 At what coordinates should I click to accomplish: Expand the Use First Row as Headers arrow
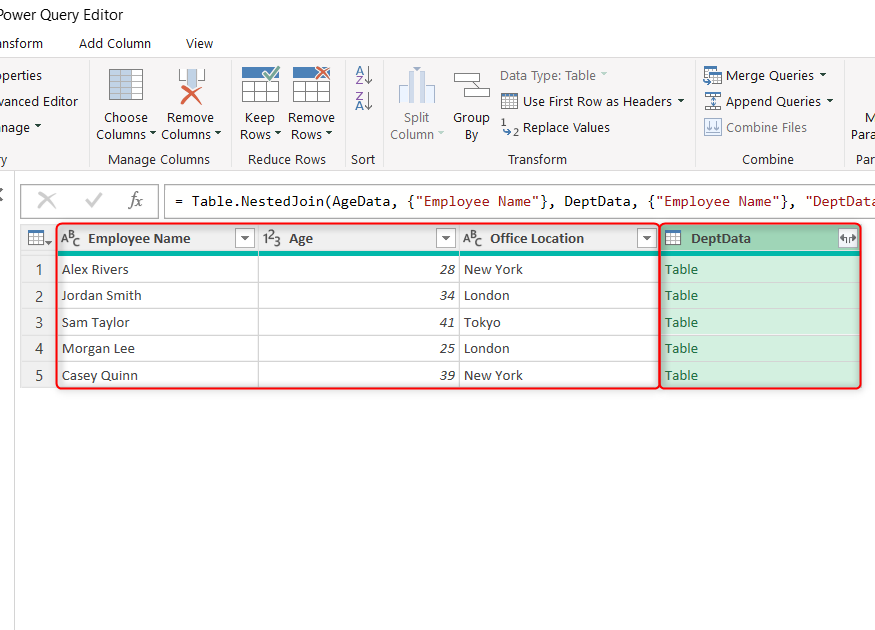pyautogui.click(x=681, y=102)
